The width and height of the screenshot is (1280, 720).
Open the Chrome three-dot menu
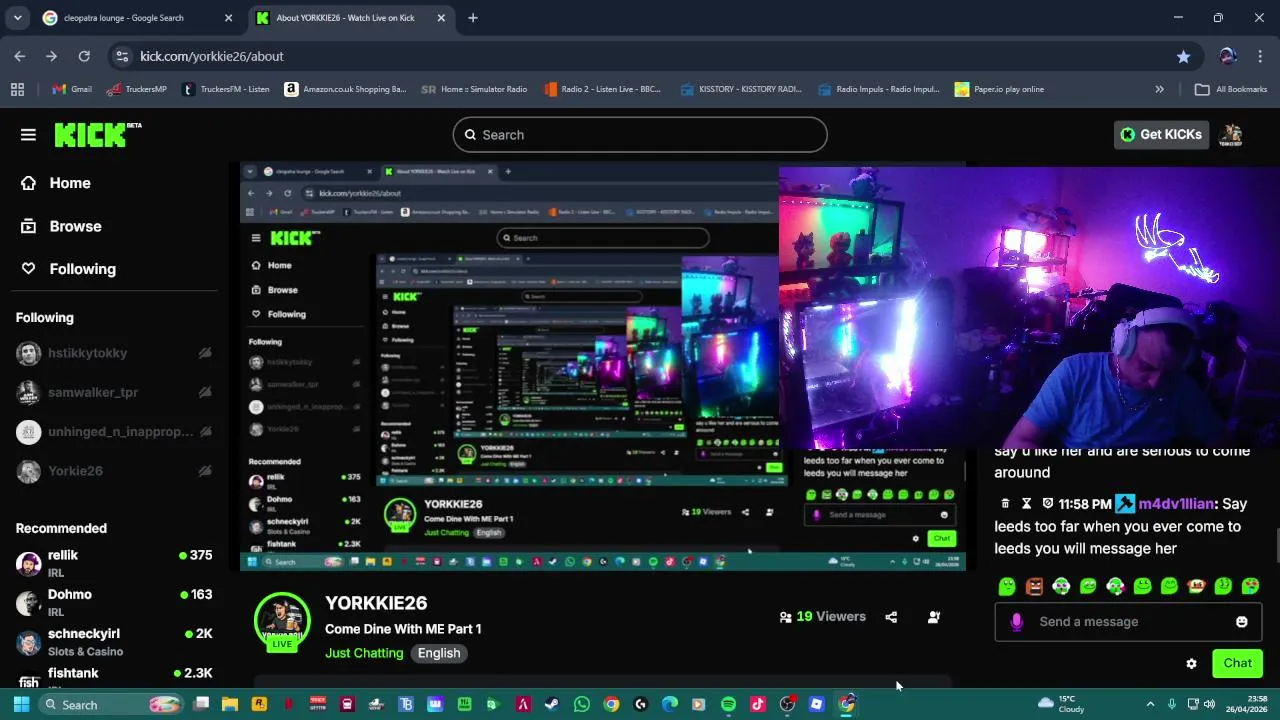tap(1260, 56)
